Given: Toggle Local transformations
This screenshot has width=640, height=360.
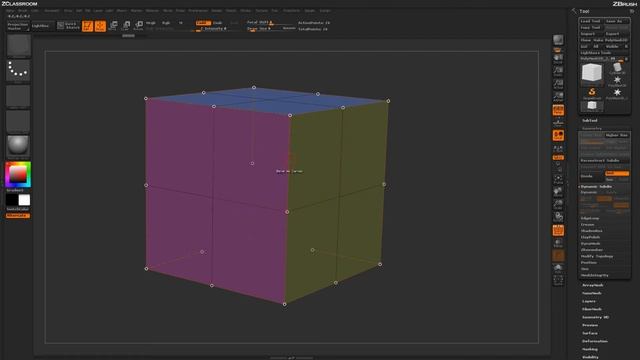Looking at the screenshot, I should click(558, 136).
